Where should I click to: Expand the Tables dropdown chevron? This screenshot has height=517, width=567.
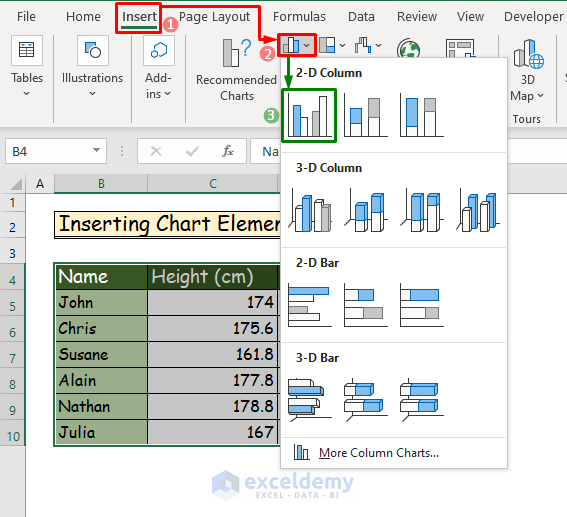click(26, 94)
